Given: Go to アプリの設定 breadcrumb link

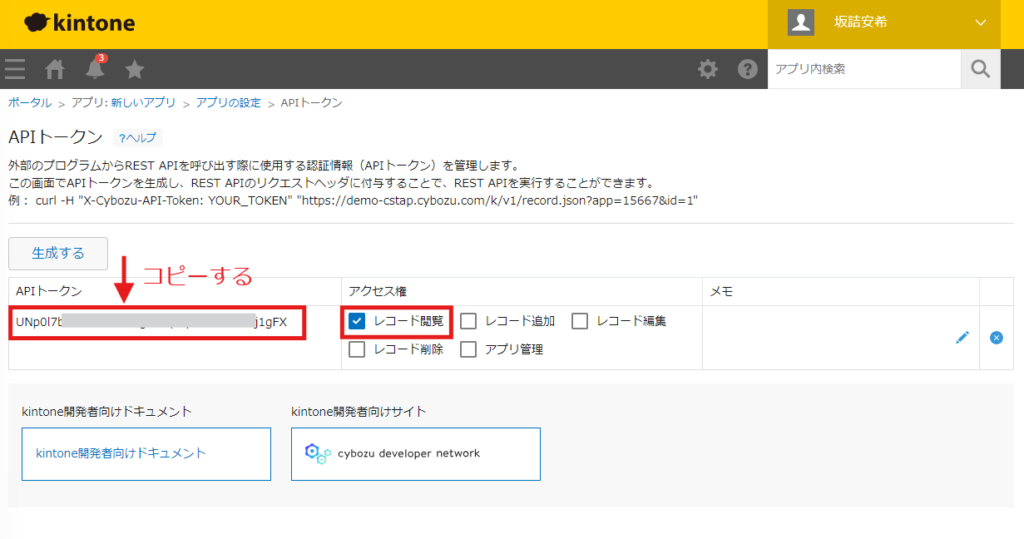Looking at the screenshot, I should (x=228, y=103).
